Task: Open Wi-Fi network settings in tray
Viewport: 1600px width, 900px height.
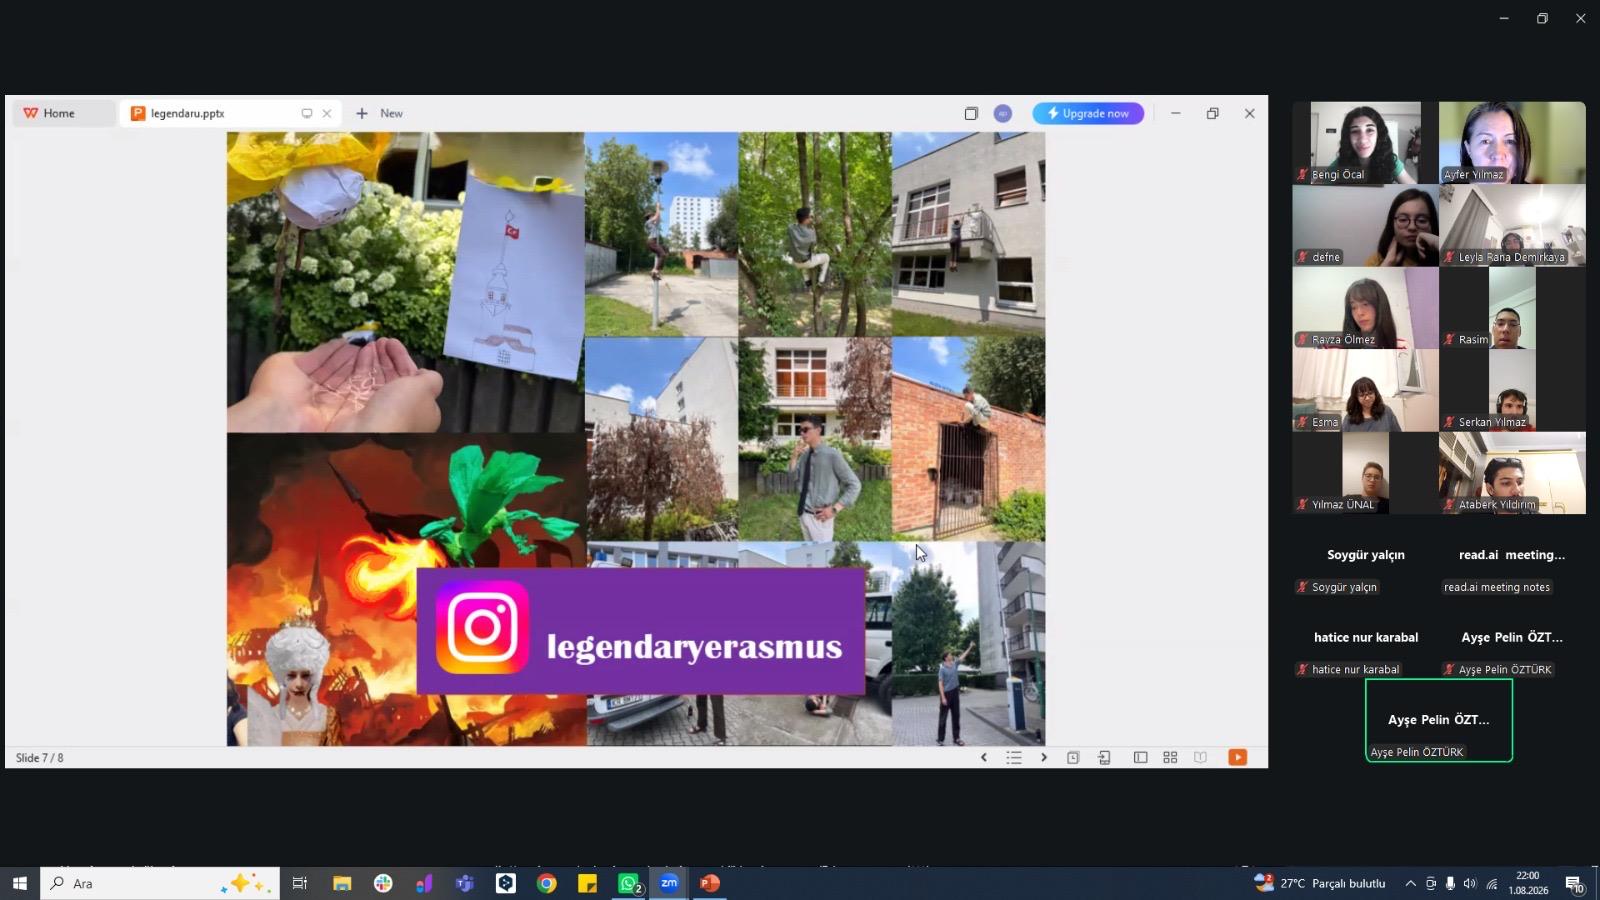Action: [1491, 883]
